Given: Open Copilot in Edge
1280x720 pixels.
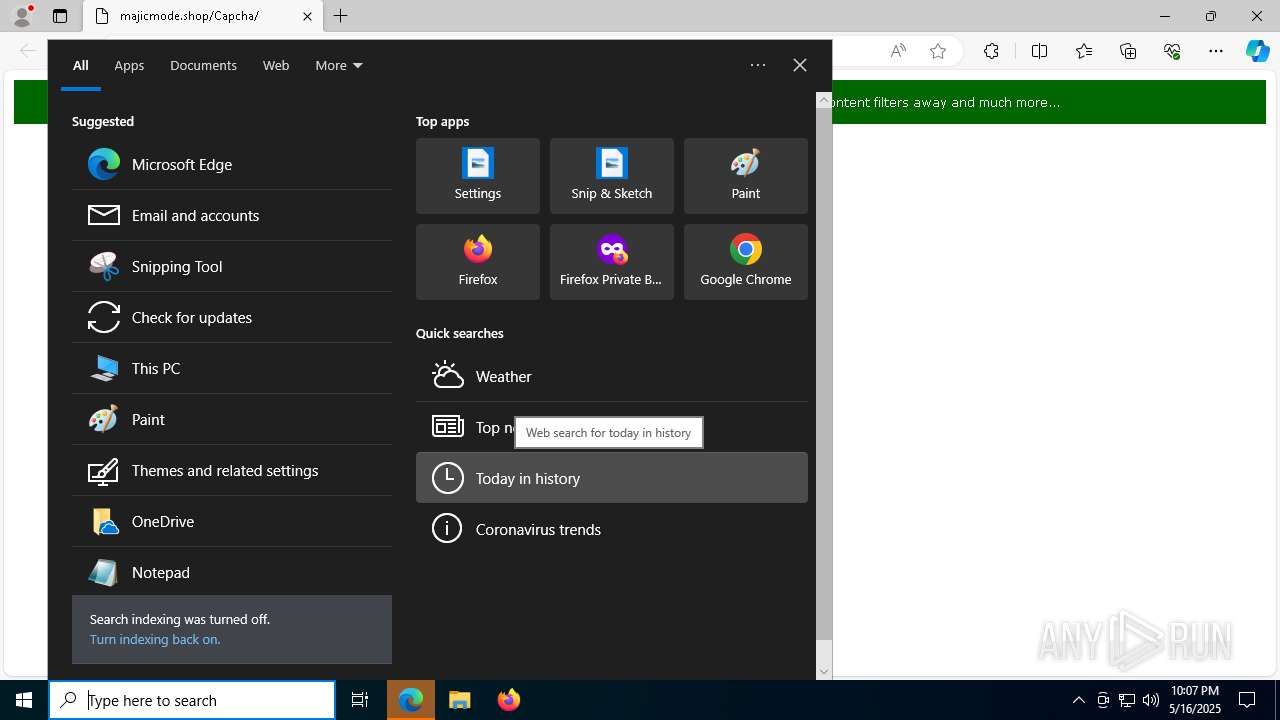Looking at the screenshot, I should (1258, 51).
